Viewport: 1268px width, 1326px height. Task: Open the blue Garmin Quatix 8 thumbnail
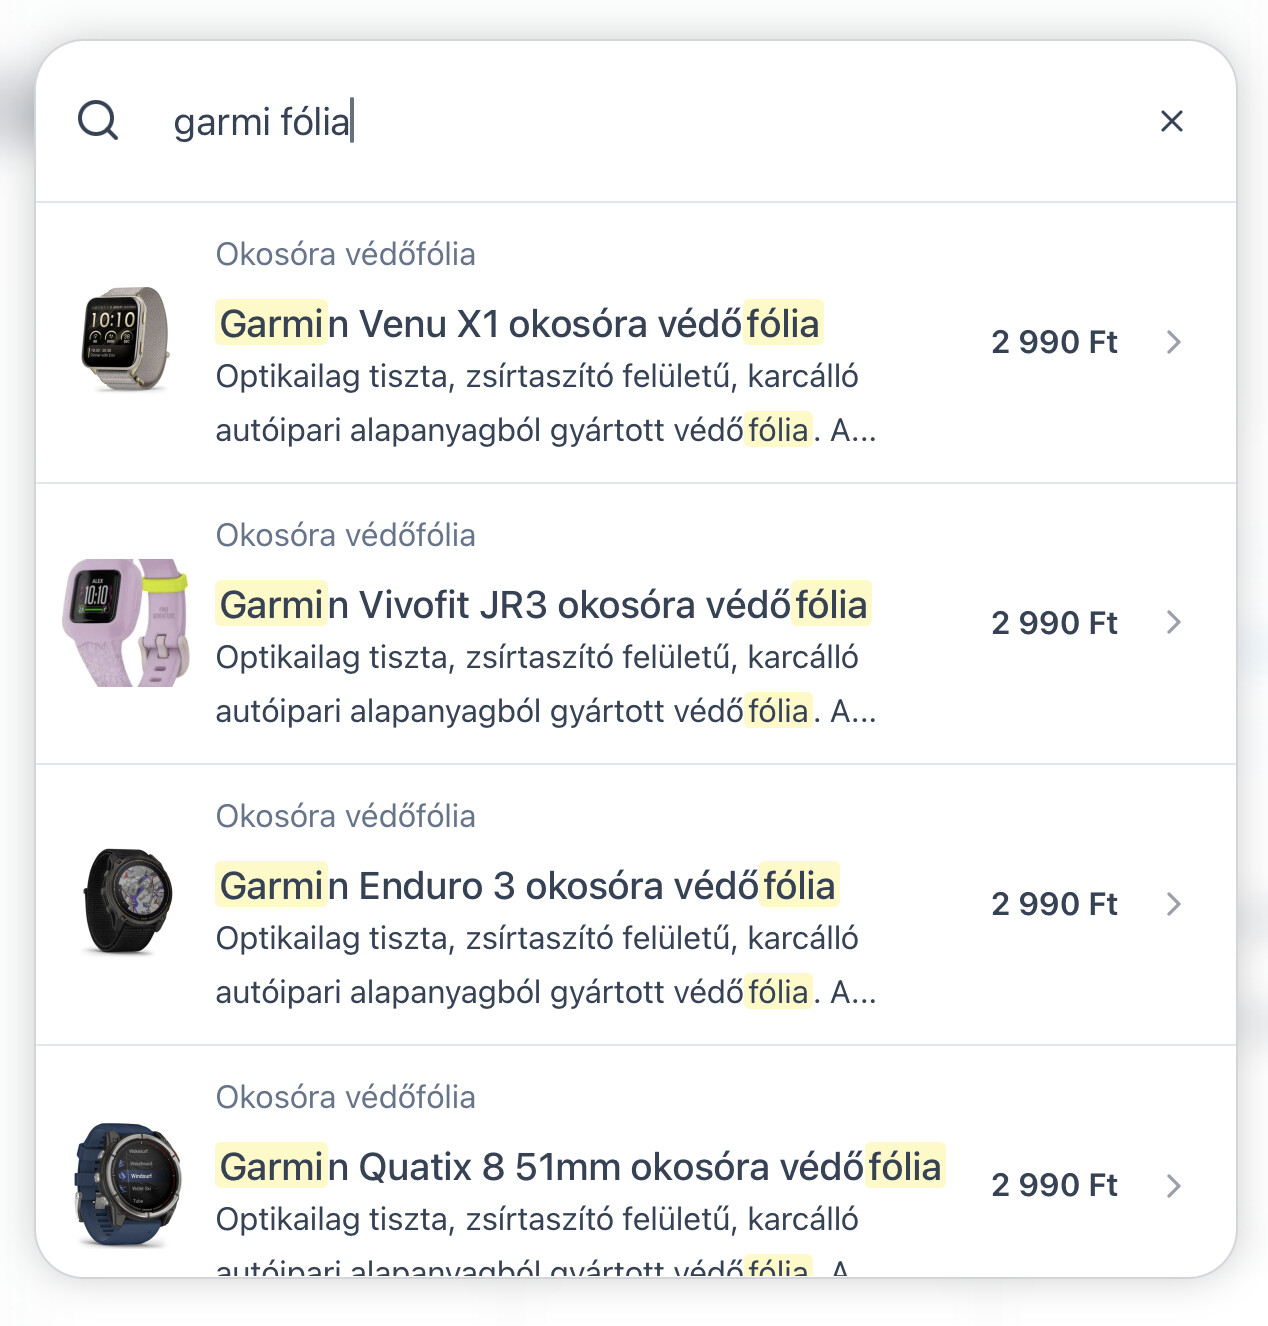(126, 1184)
